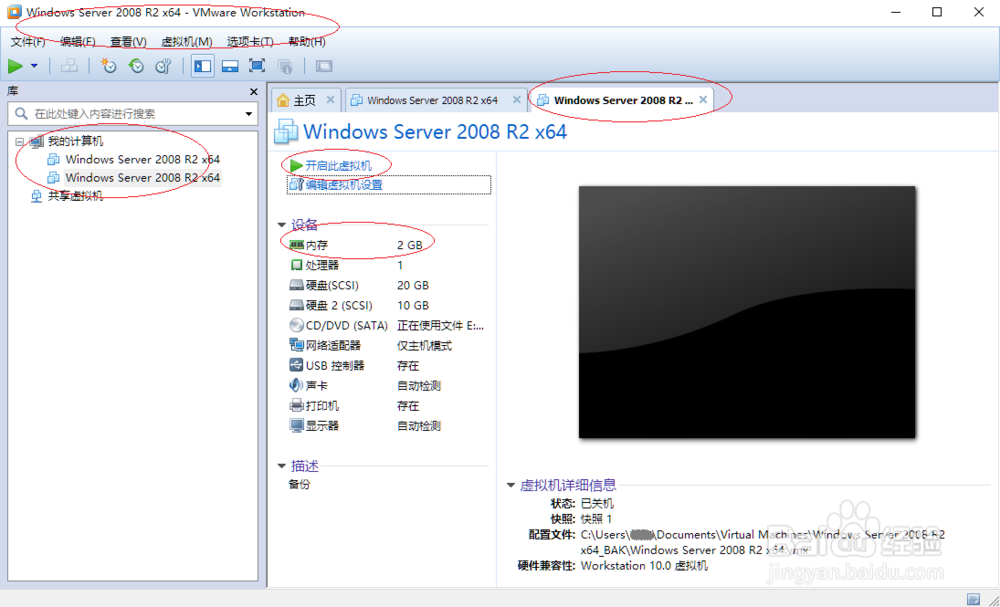Collapse the 我的计算机 tree node

pyautogui.click(x=19, y=142)
